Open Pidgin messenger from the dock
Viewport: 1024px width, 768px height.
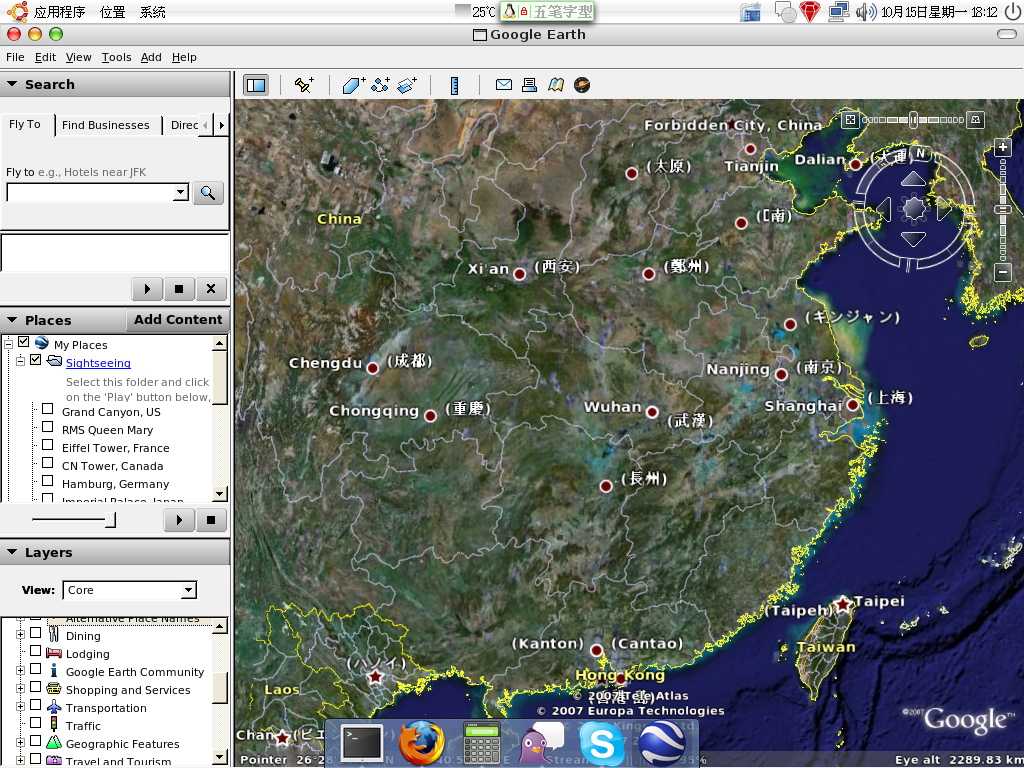(541, 743)
